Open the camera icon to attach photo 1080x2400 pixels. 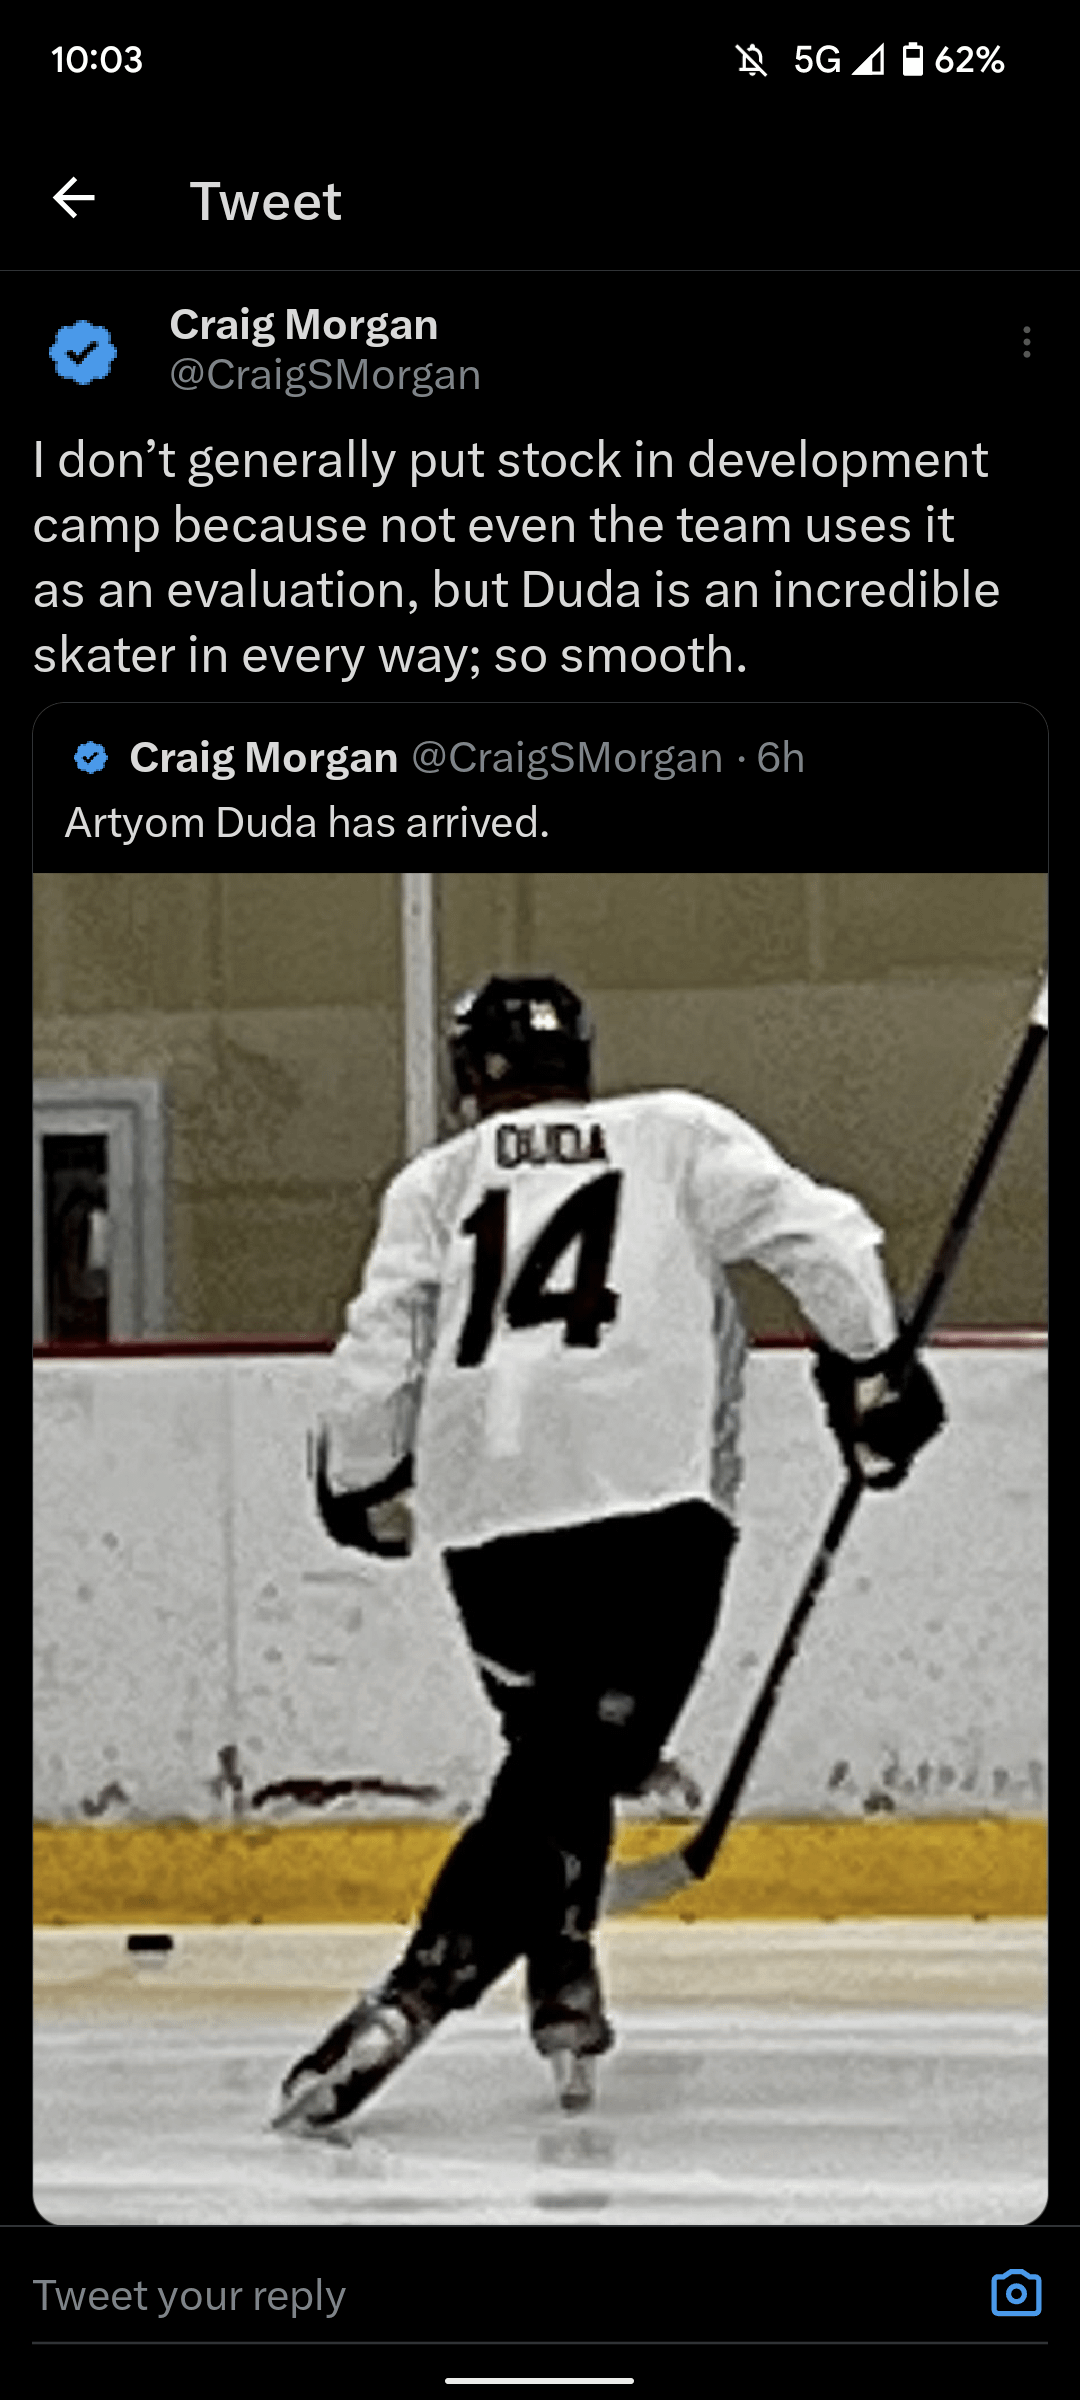pos(1016,2293)
